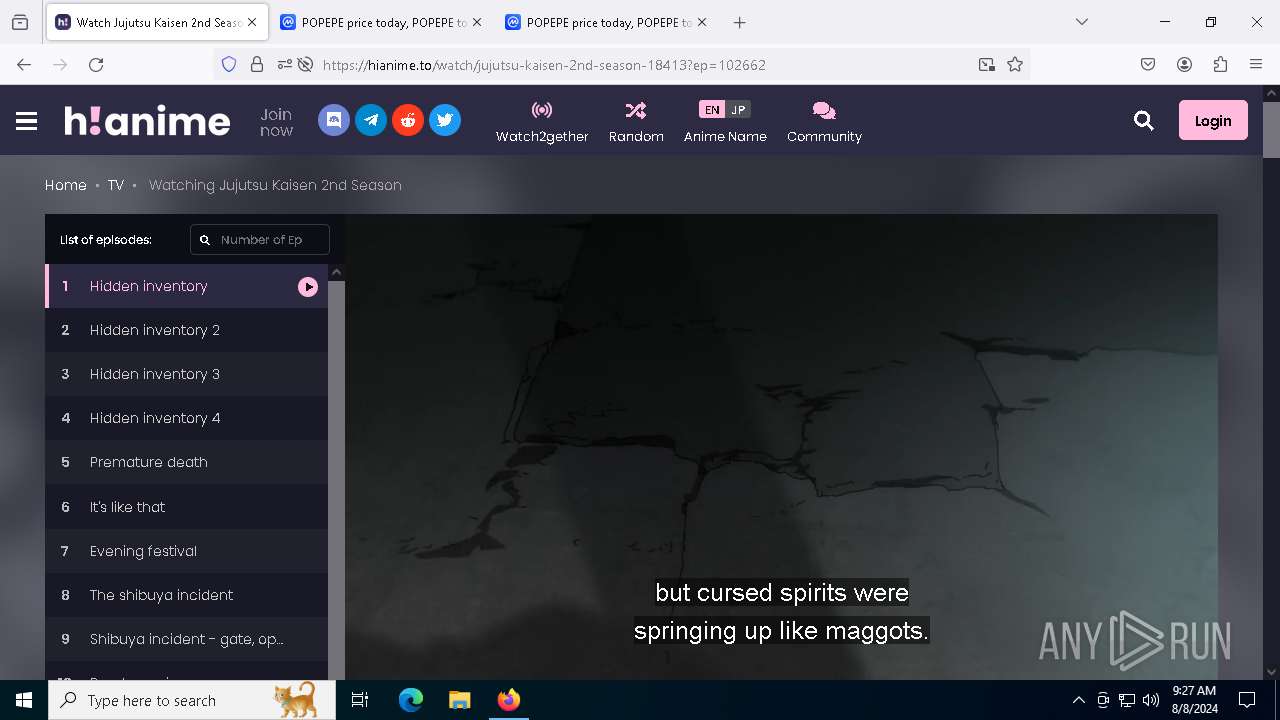
Task: Click the video player area
Action: click(x=781, y=447)
